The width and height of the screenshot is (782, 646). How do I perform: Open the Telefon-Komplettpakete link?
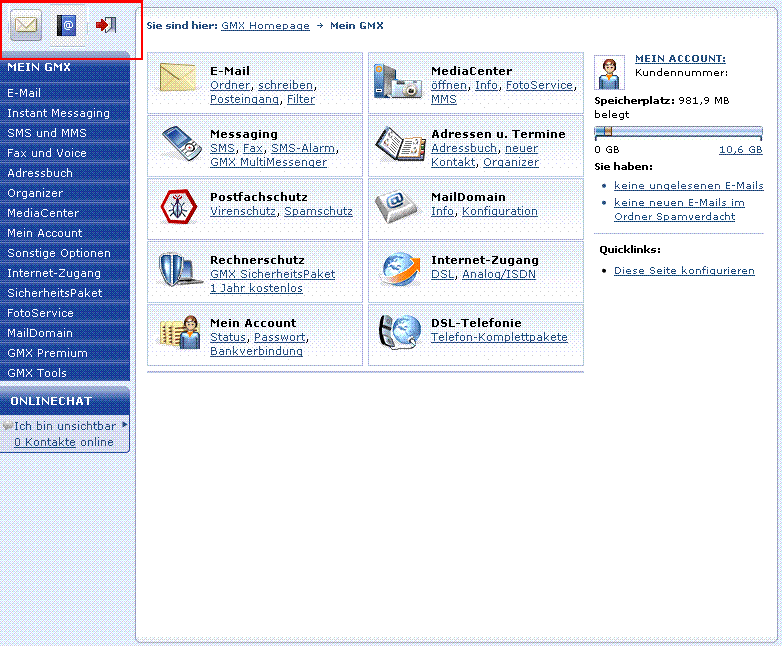[x=499, y=337]
